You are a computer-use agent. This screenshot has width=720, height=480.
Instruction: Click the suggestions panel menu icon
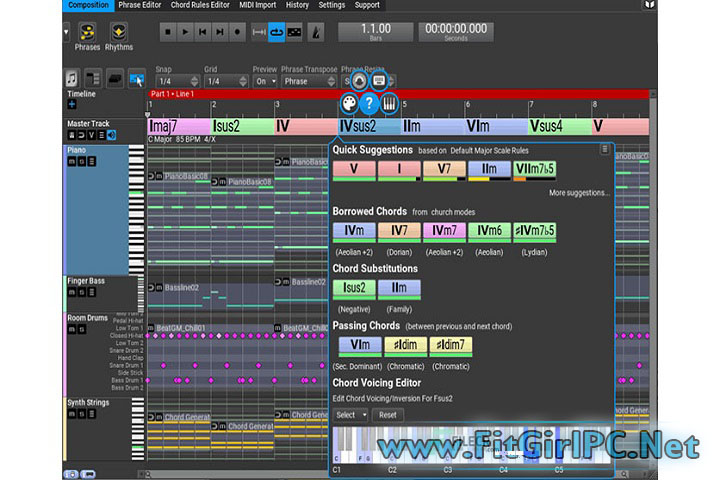[x=605, y=149]
